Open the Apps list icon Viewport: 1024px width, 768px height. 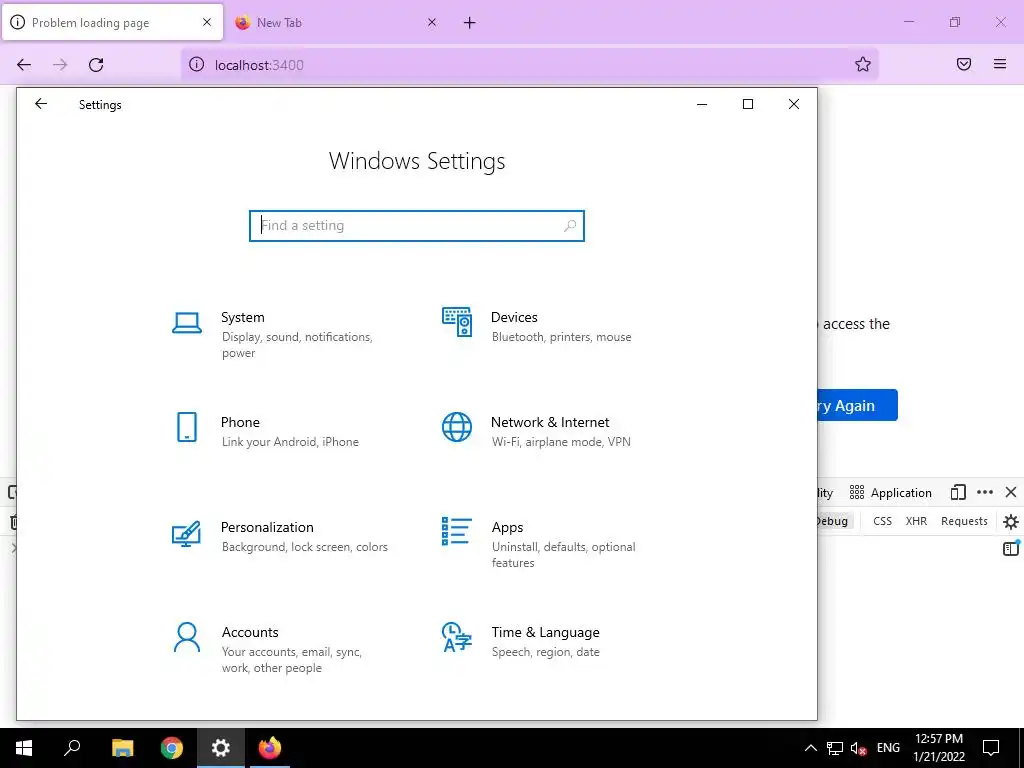coord(456,531)
